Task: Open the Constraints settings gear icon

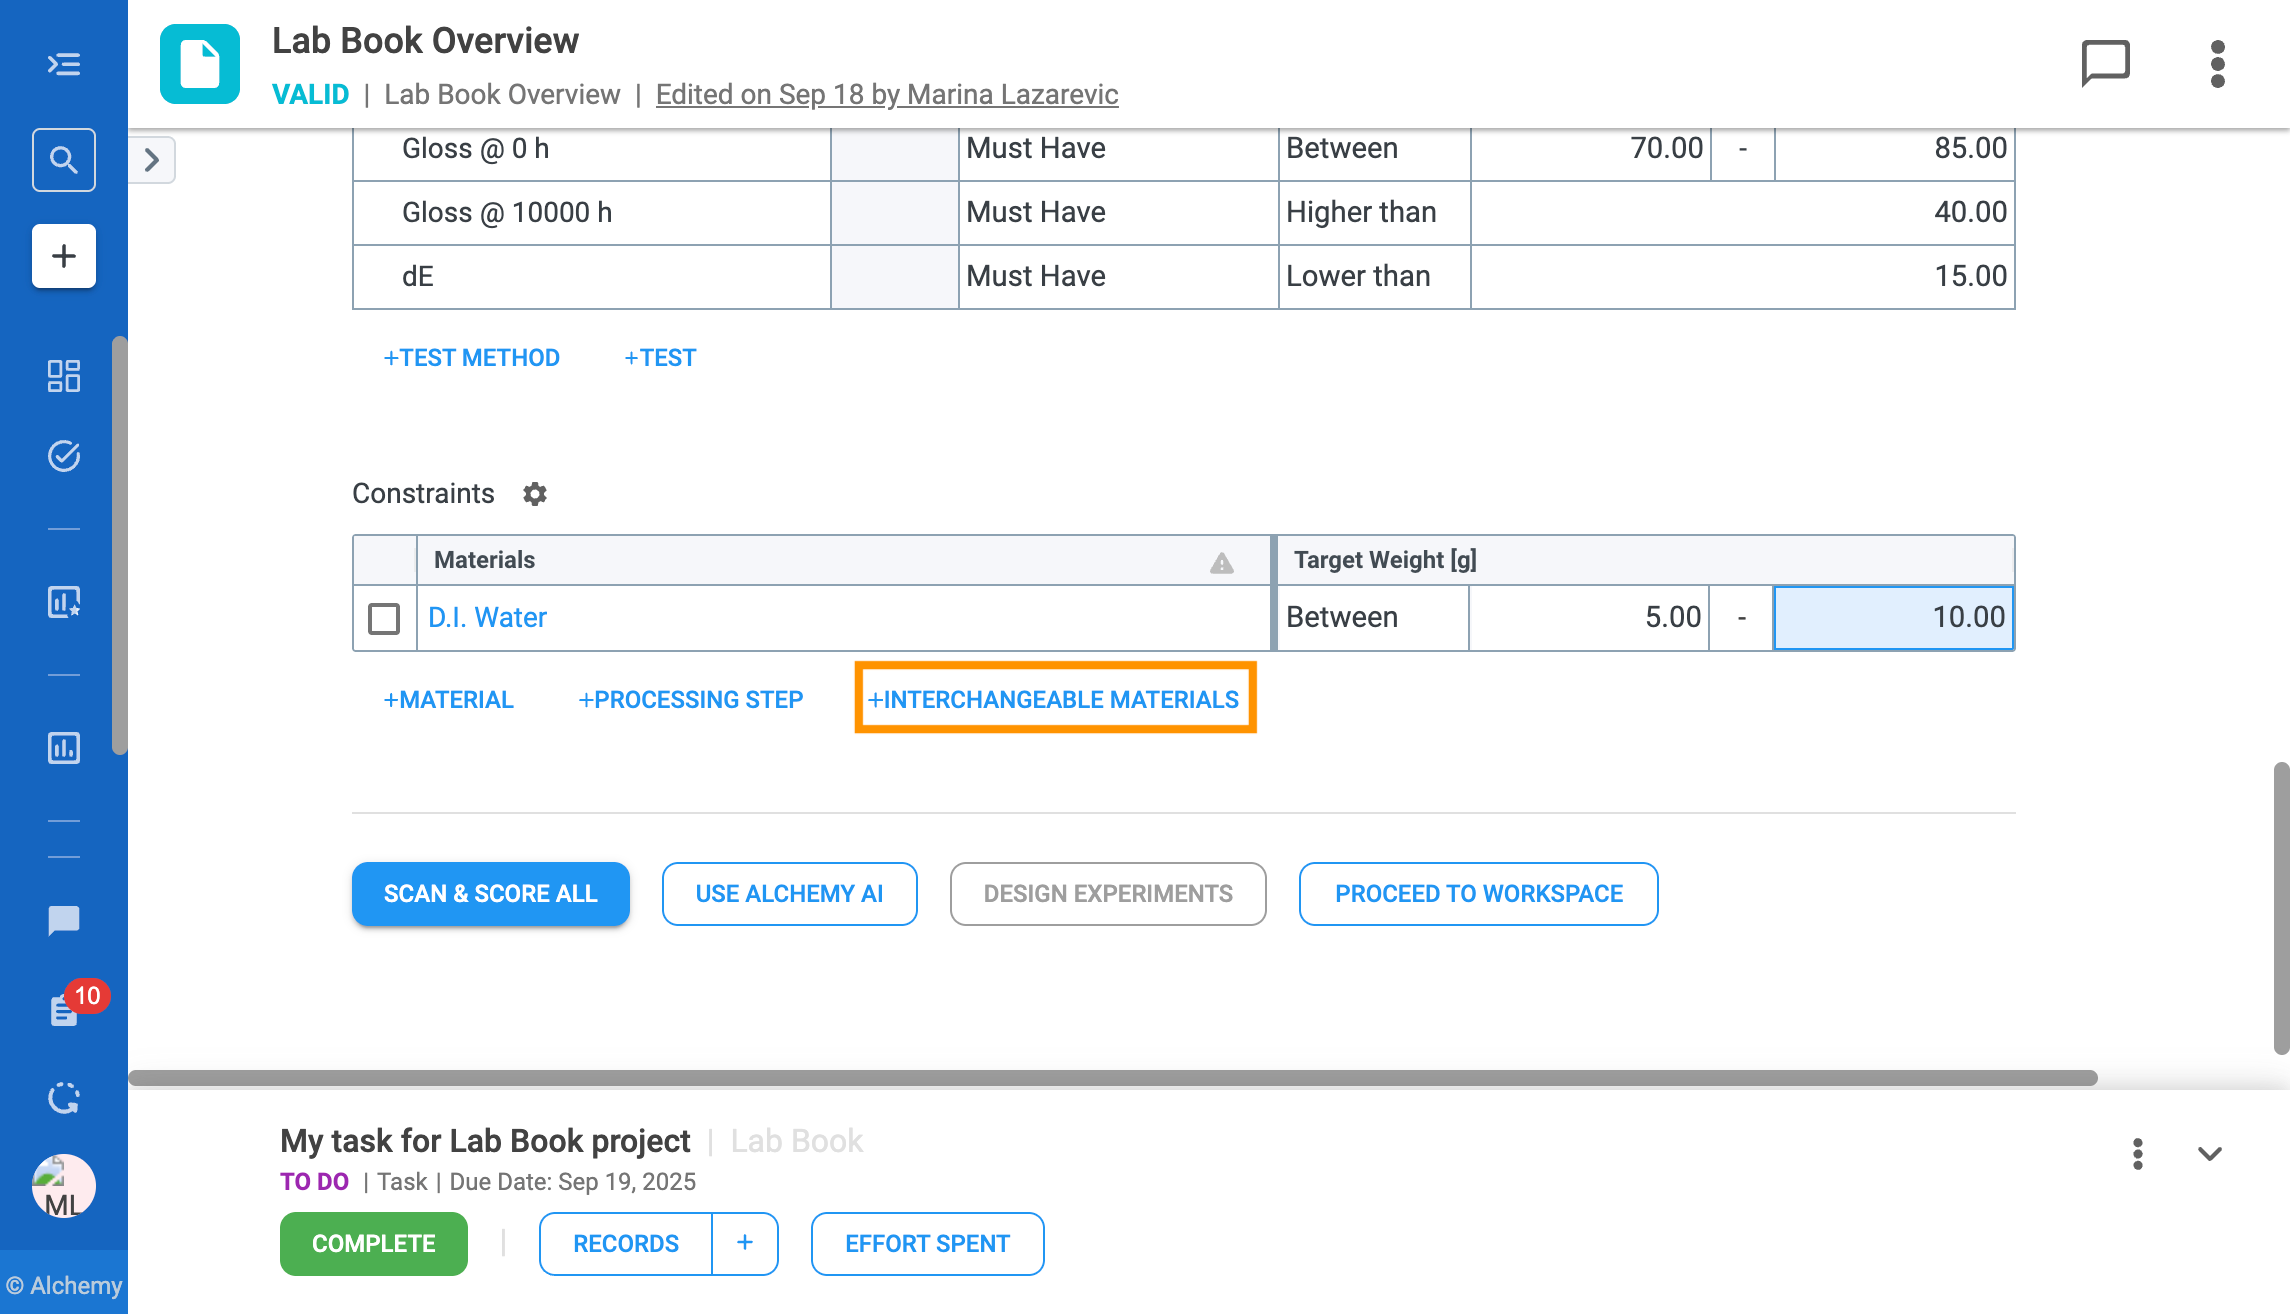Action: click(x=535, y=494)
